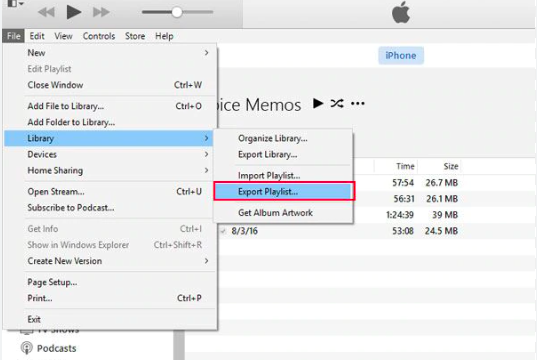
Task: Select the Podcasts sidebar icon
Action: coord(26,348)
